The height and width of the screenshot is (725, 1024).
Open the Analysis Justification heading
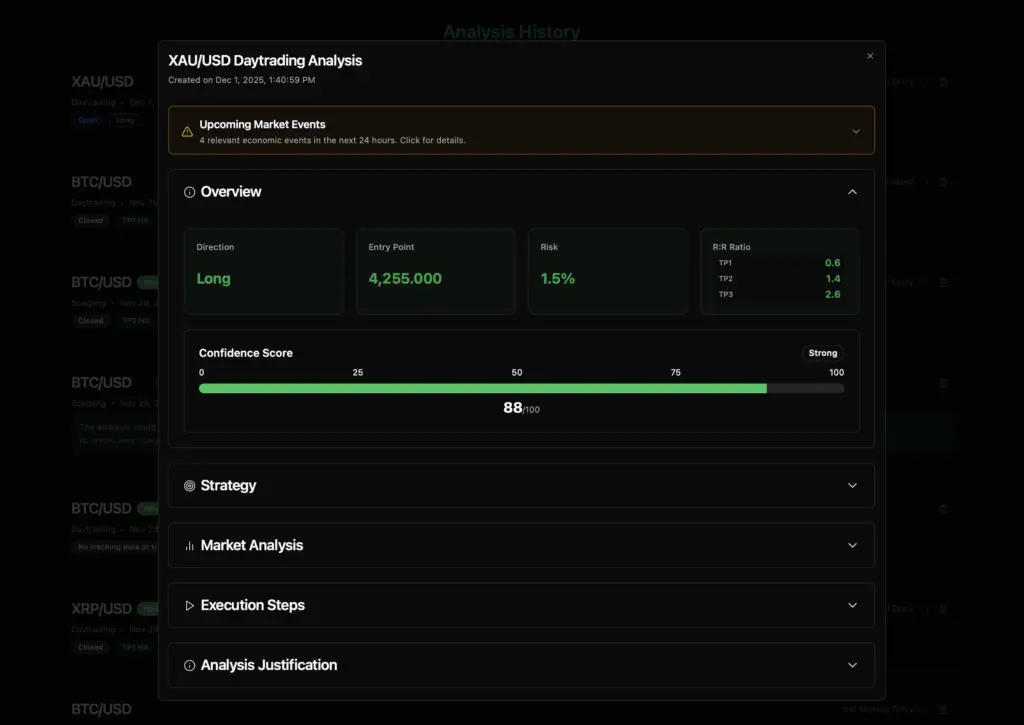(268, 665)
